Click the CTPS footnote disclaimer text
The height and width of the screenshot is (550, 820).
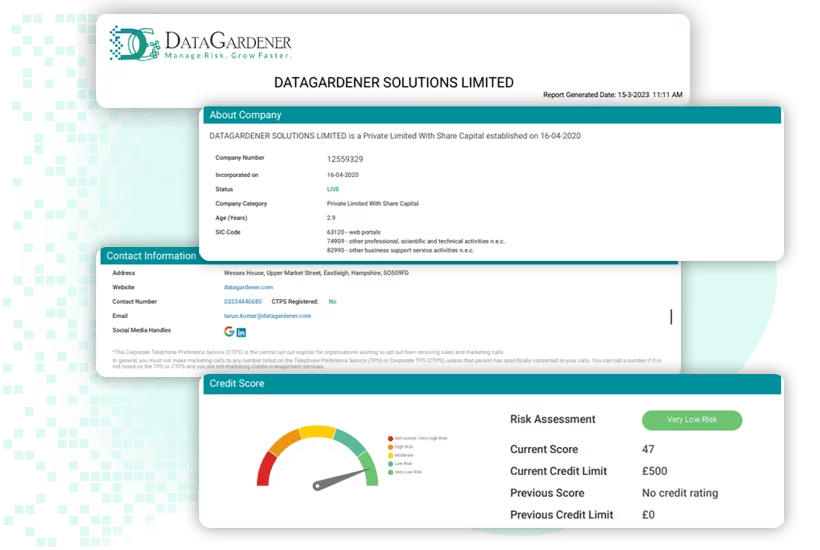(387, 359)
